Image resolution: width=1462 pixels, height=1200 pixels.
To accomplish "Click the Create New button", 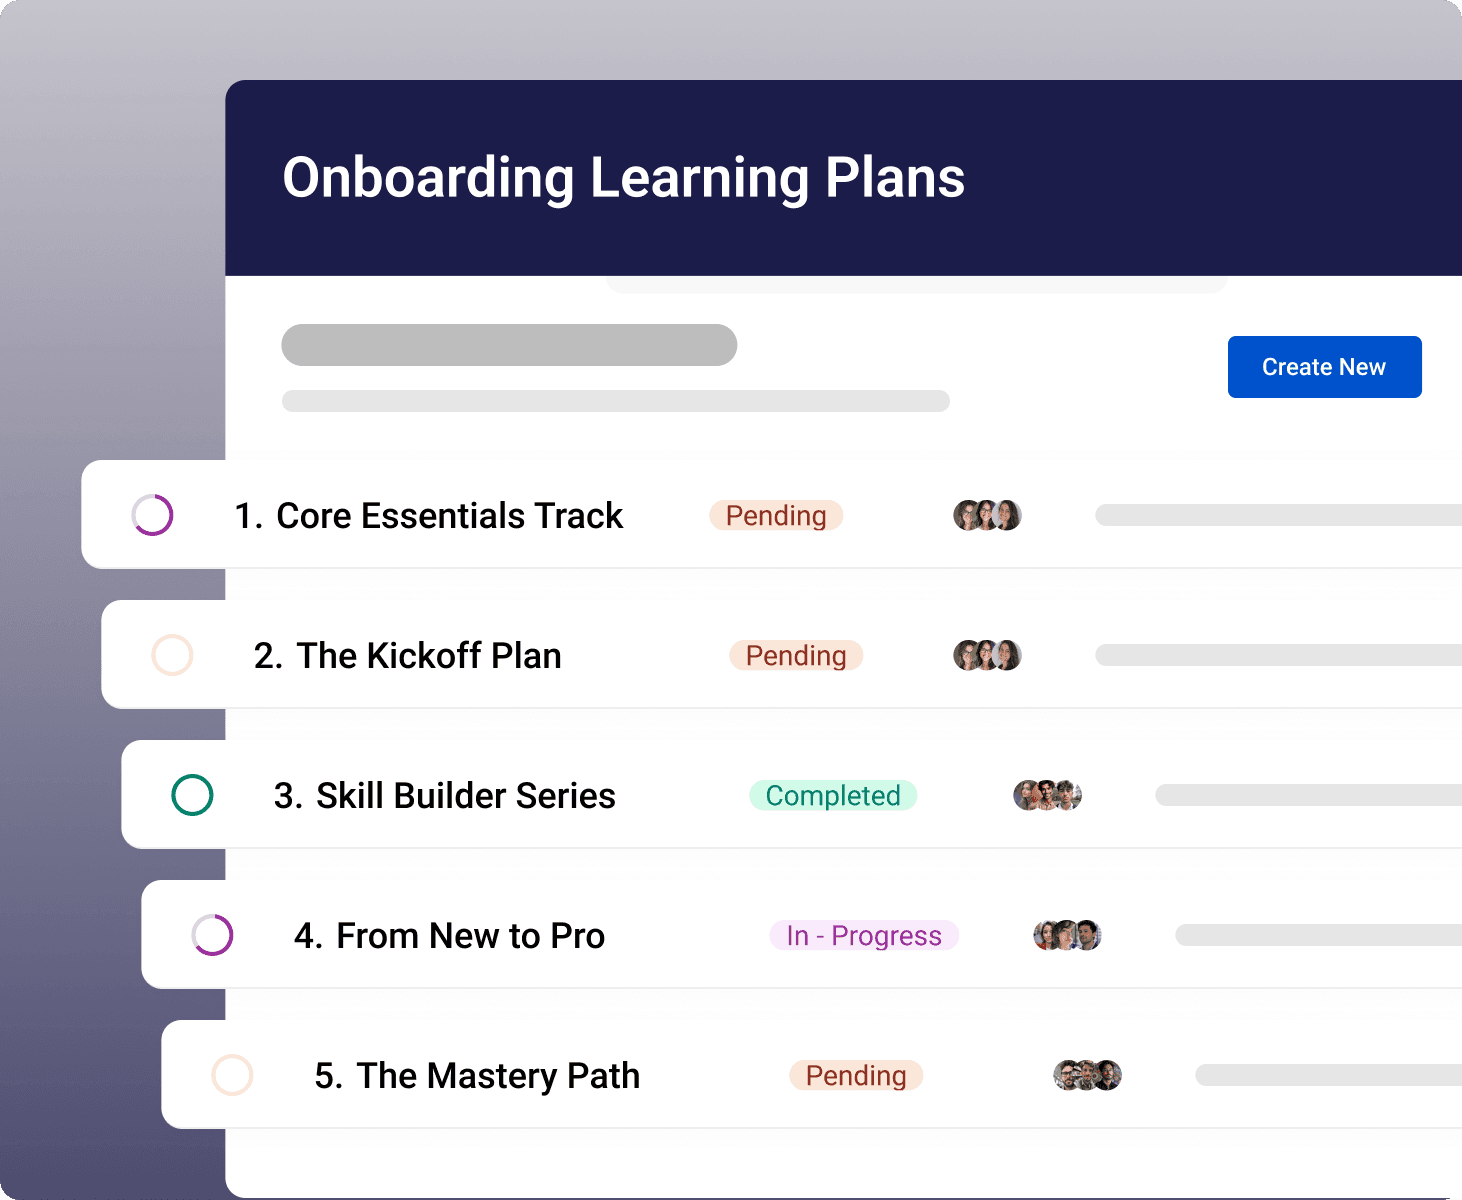I will (x=1324, y=367).
